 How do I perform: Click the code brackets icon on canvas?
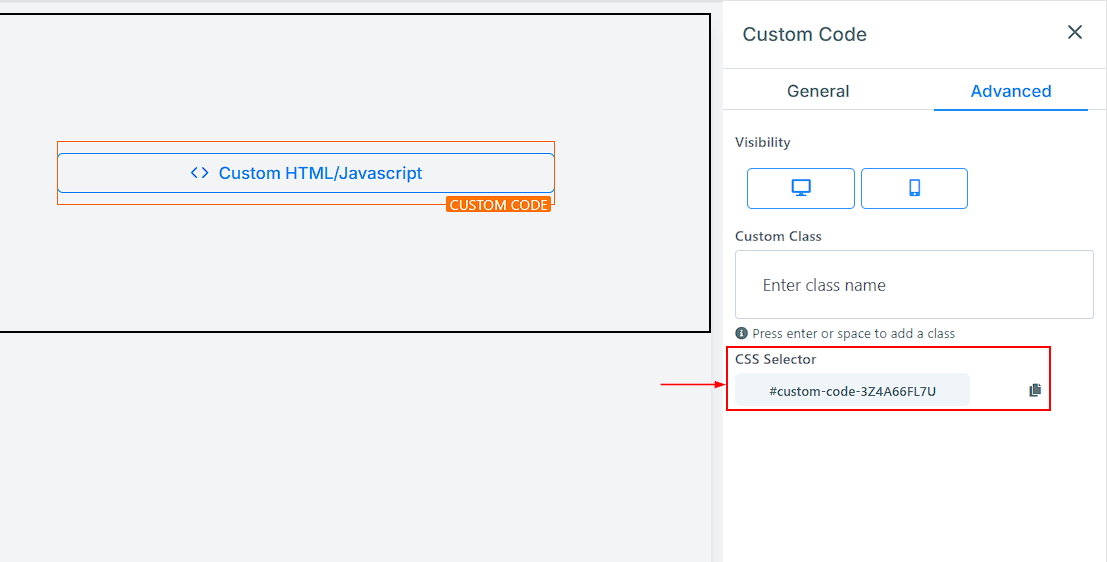(200, 173)
